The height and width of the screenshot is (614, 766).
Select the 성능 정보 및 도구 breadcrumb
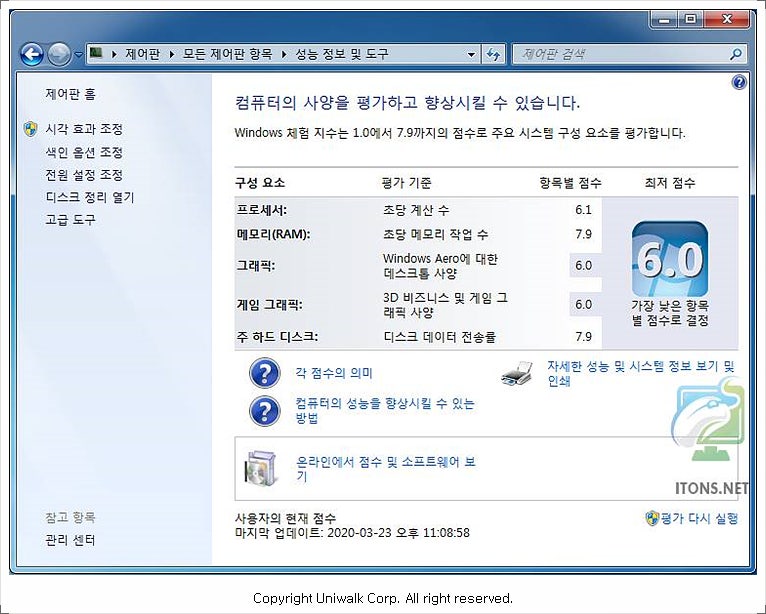(x=342, y=54)
